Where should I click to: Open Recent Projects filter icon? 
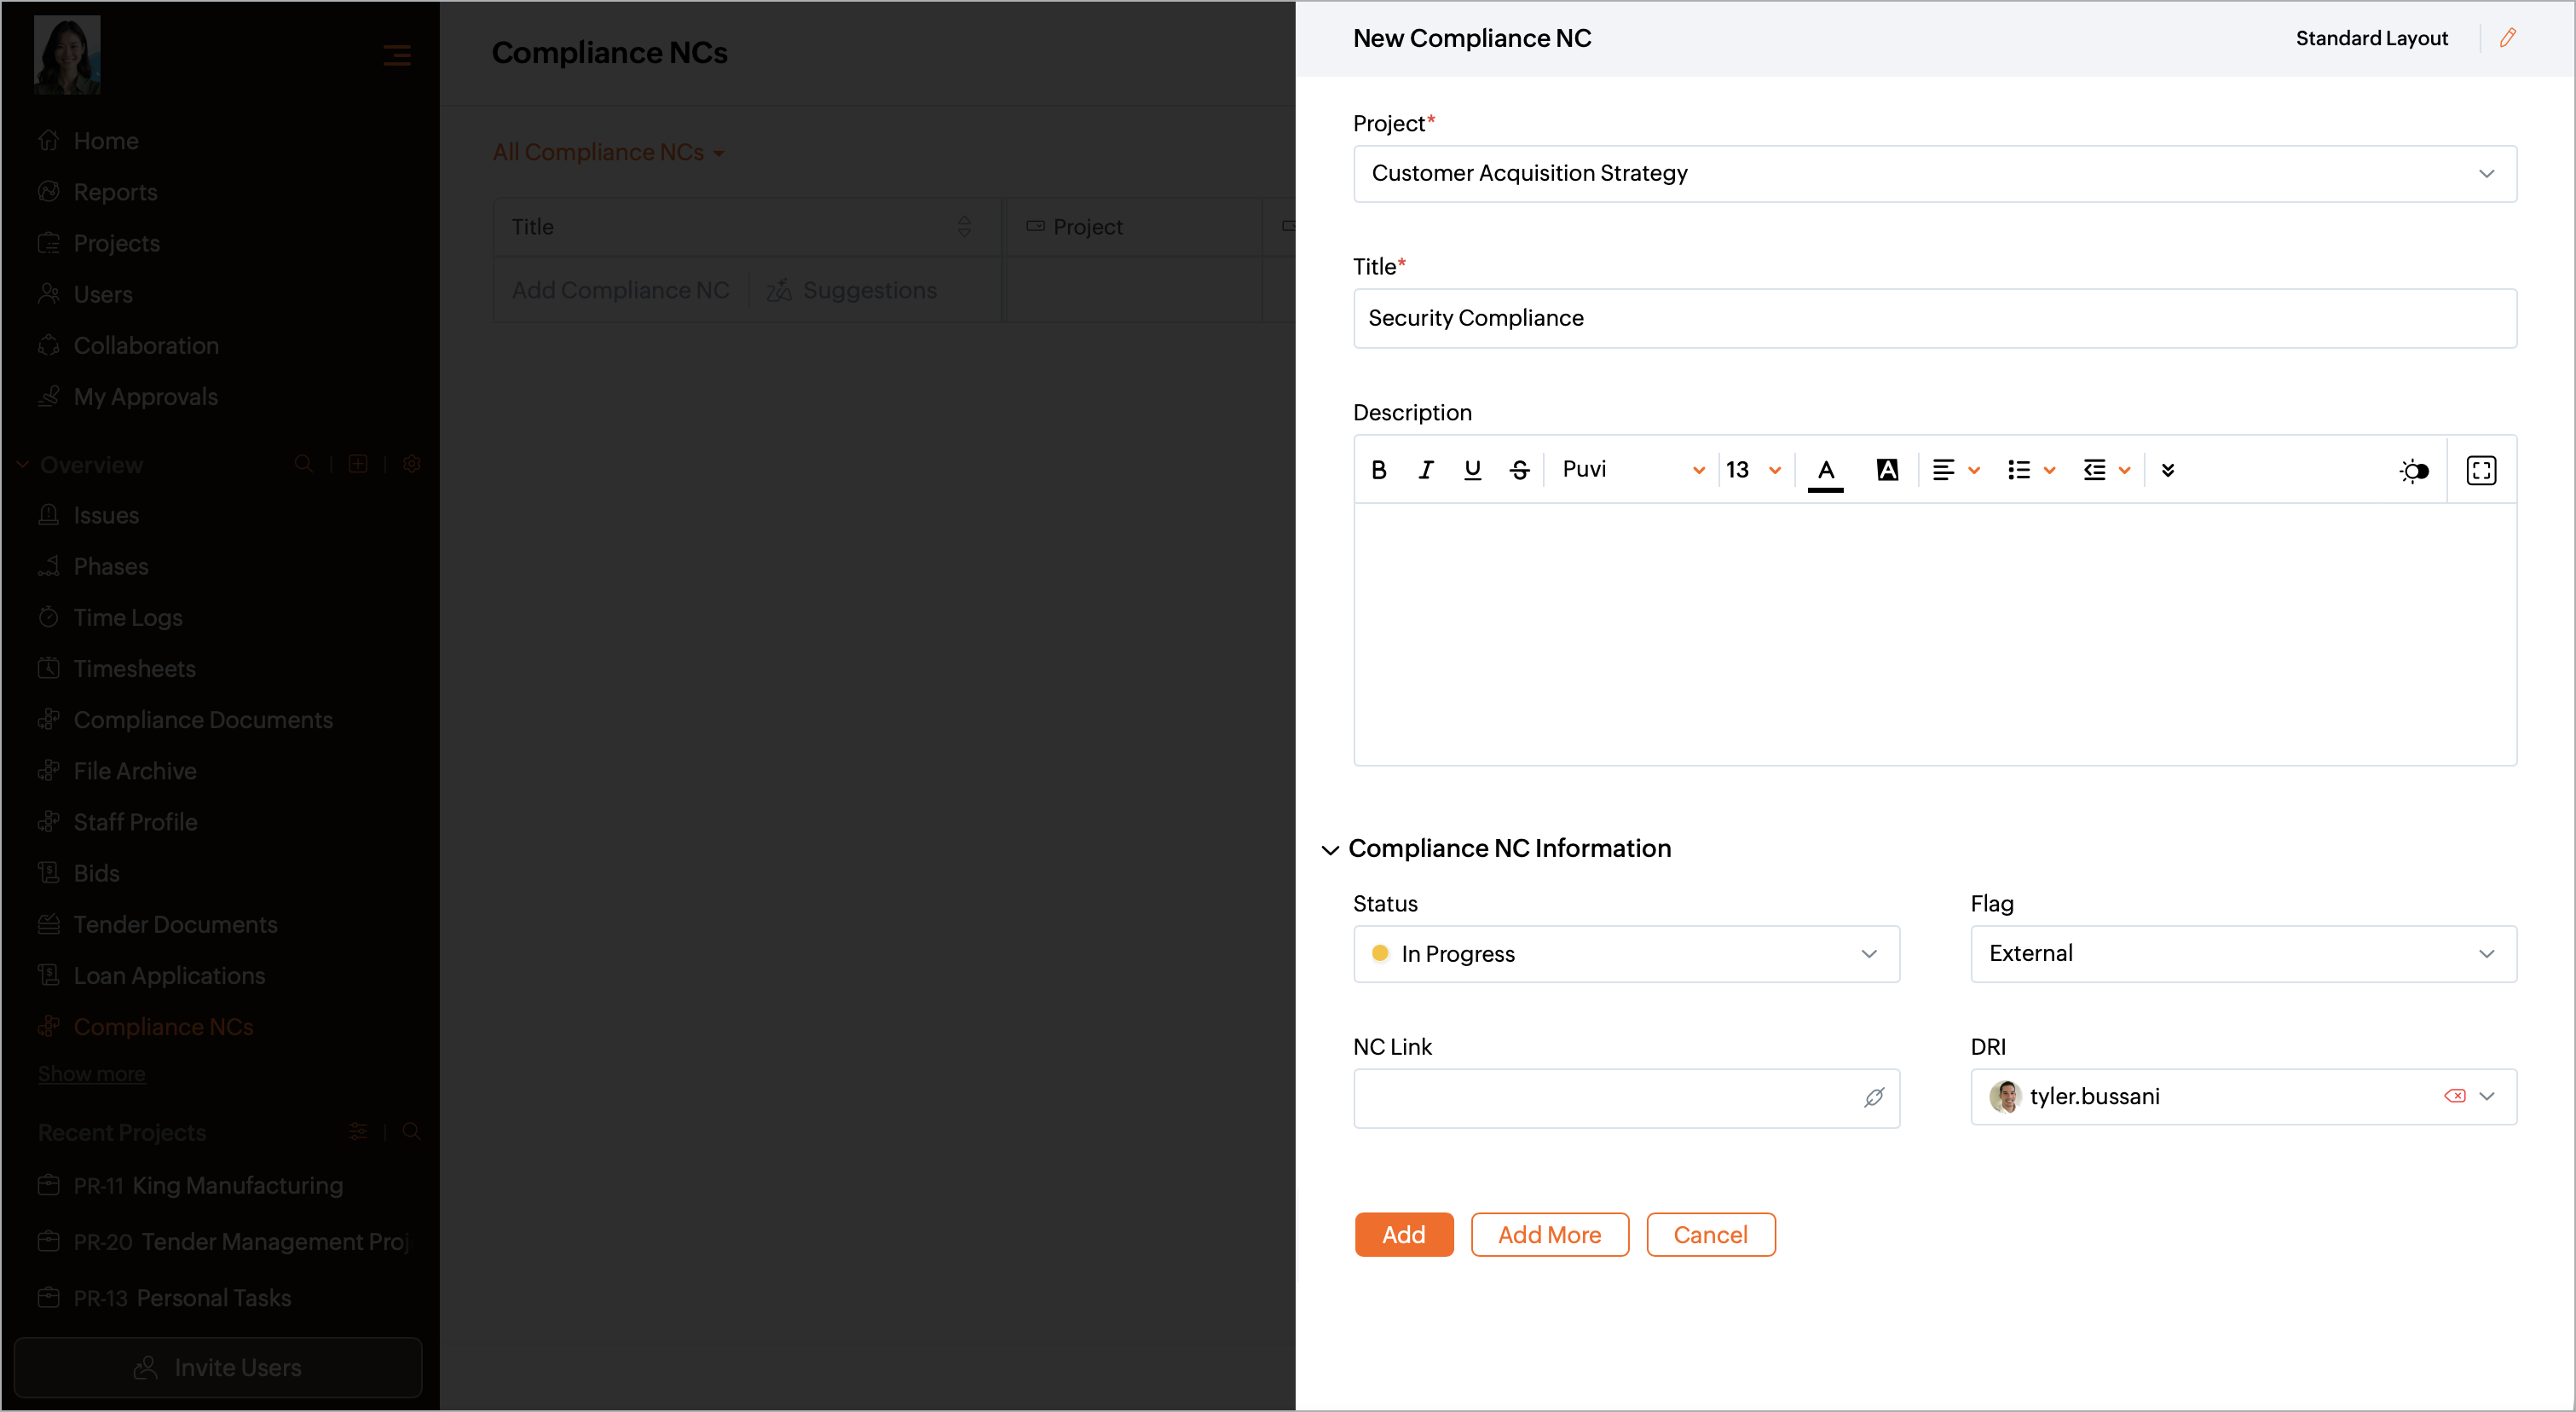358,1131
